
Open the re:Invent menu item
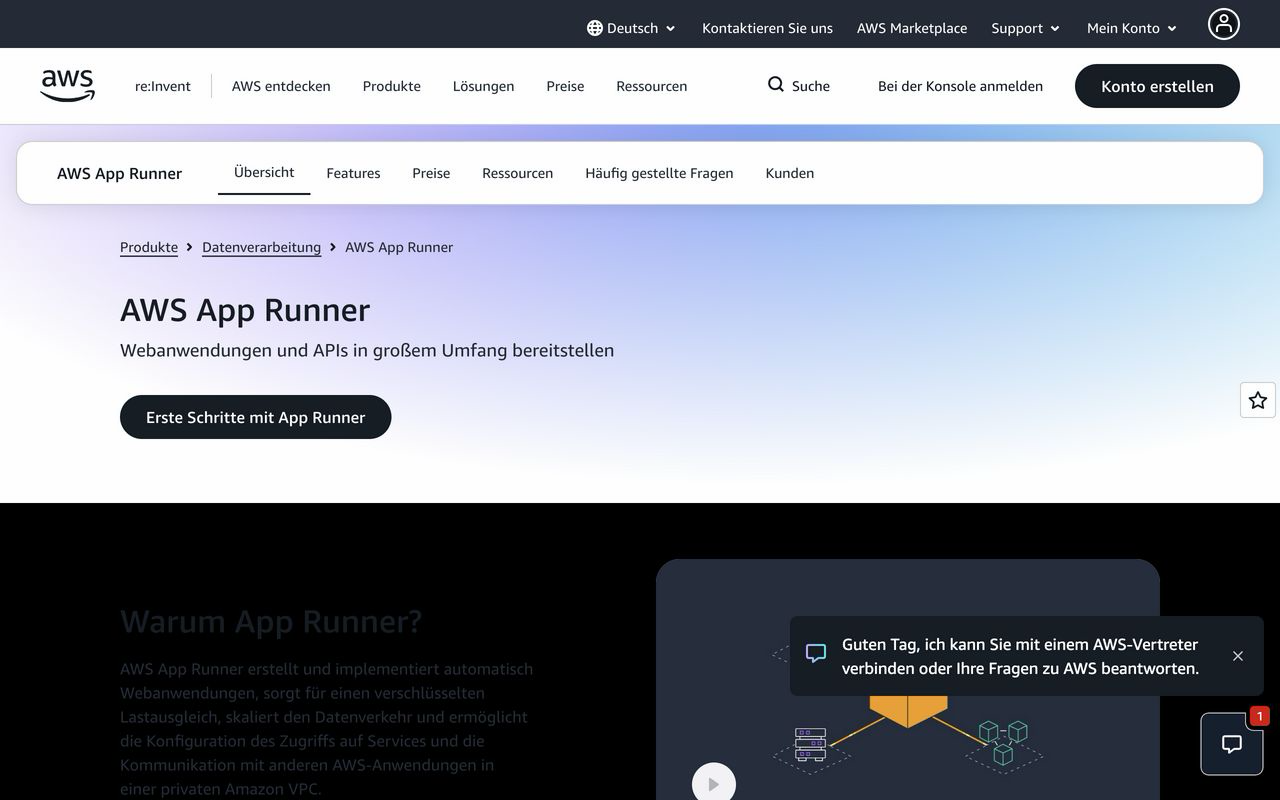163,86
